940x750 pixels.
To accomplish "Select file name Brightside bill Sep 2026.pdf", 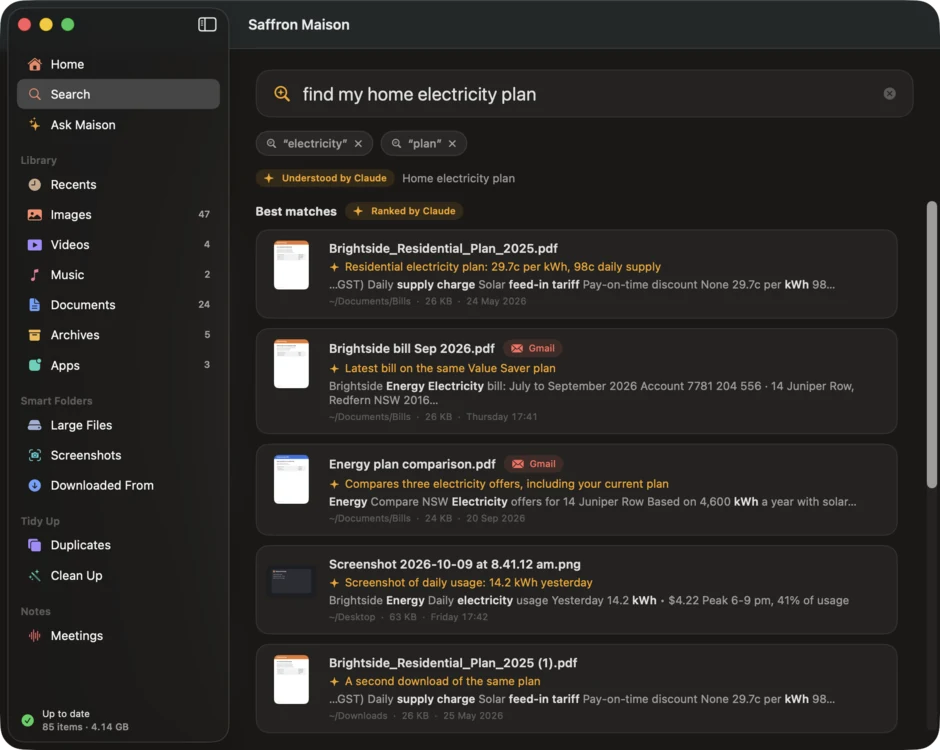I will click(x=412, y=348).
